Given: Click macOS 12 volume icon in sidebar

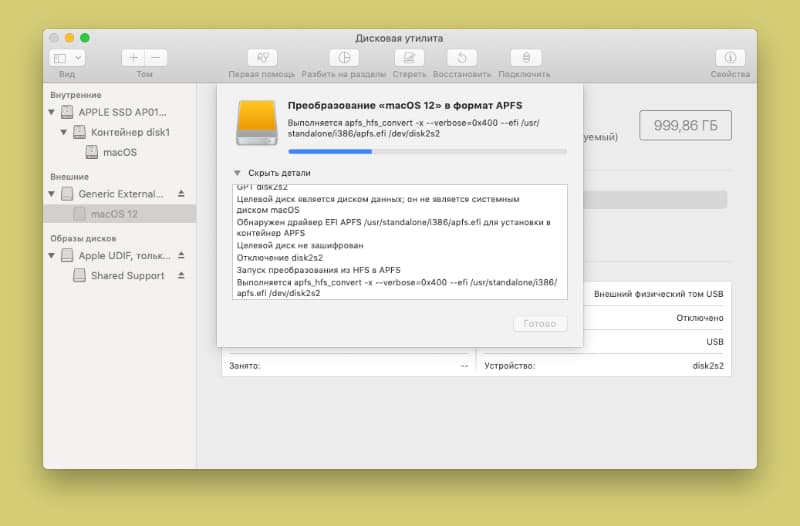Looking at the screenshot, I should (79, 214).
